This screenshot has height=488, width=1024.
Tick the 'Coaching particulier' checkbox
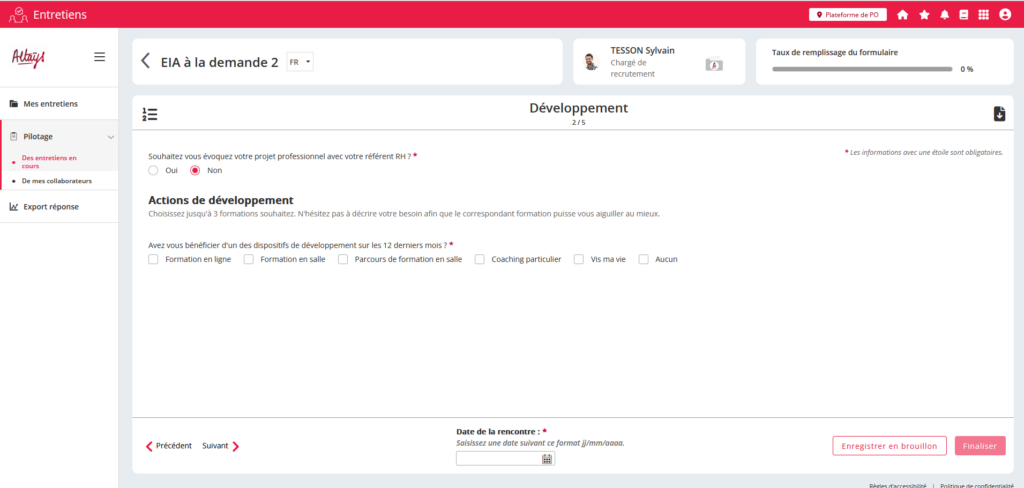[480, 259]
